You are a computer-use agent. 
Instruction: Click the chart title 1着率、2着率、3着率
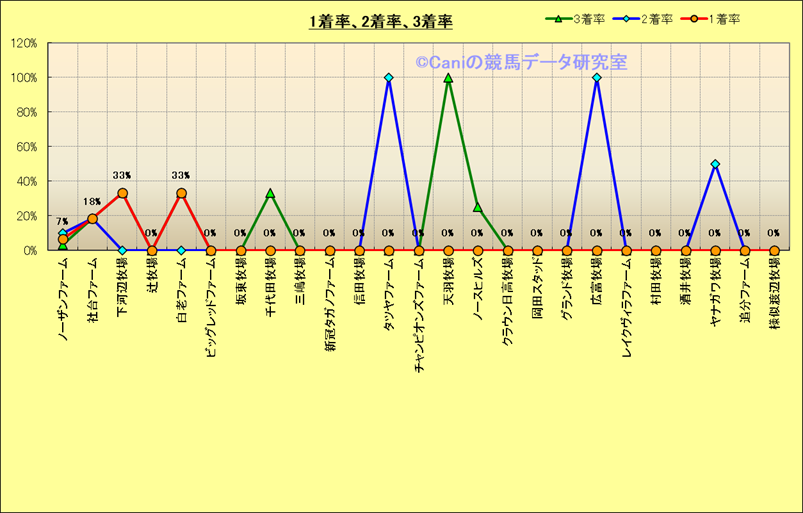(x=380, y=20)
